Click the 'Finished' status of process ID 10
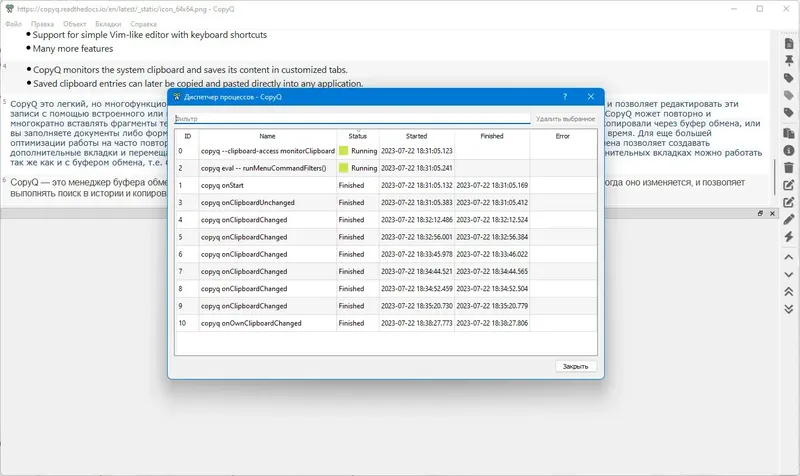 point(352,323)
